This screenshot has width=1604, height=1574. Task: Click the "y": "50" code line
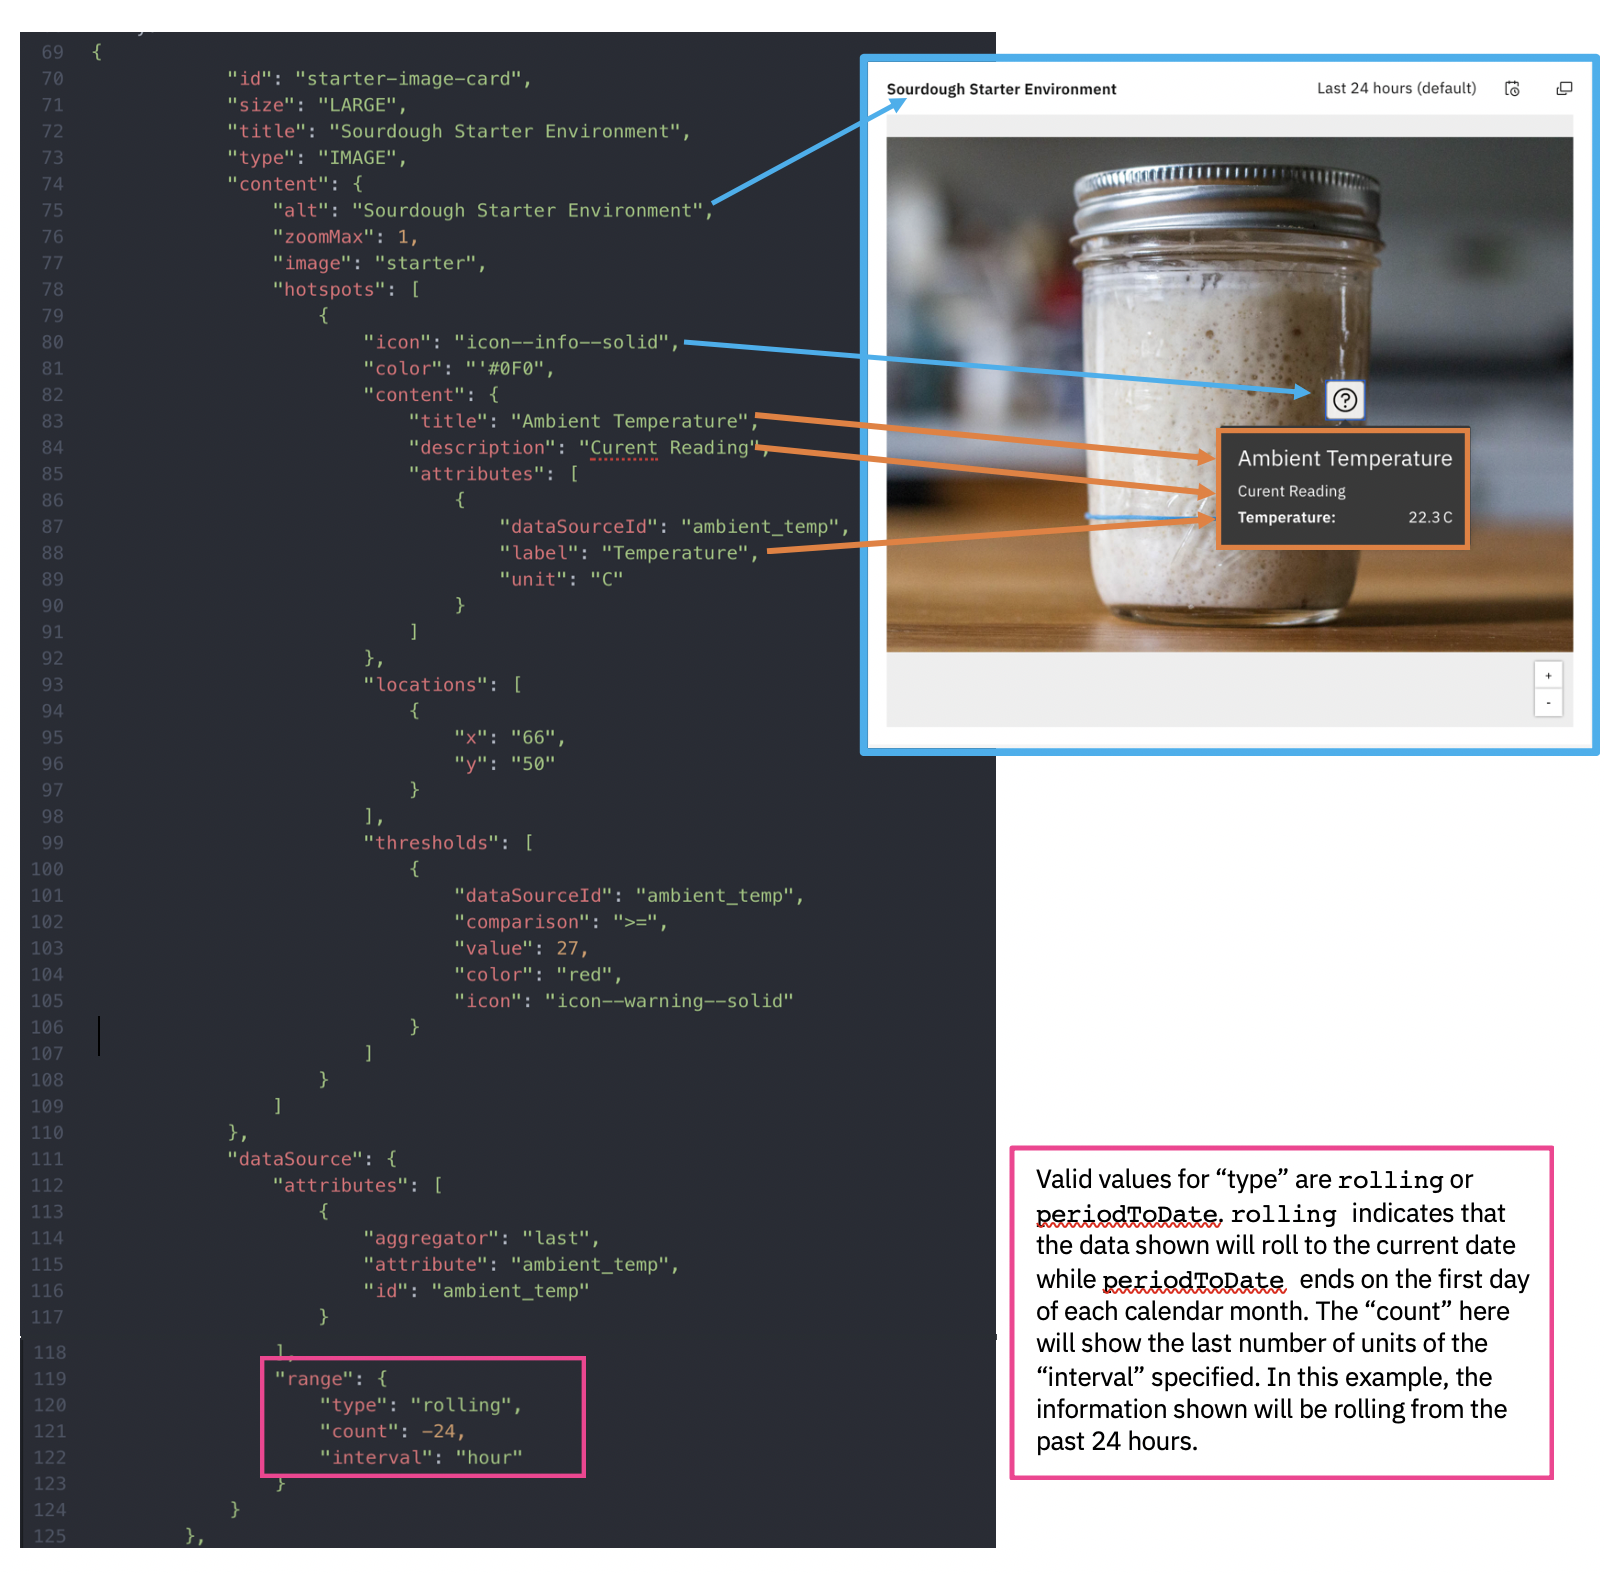pyautogui.click(x=504, y=763)
